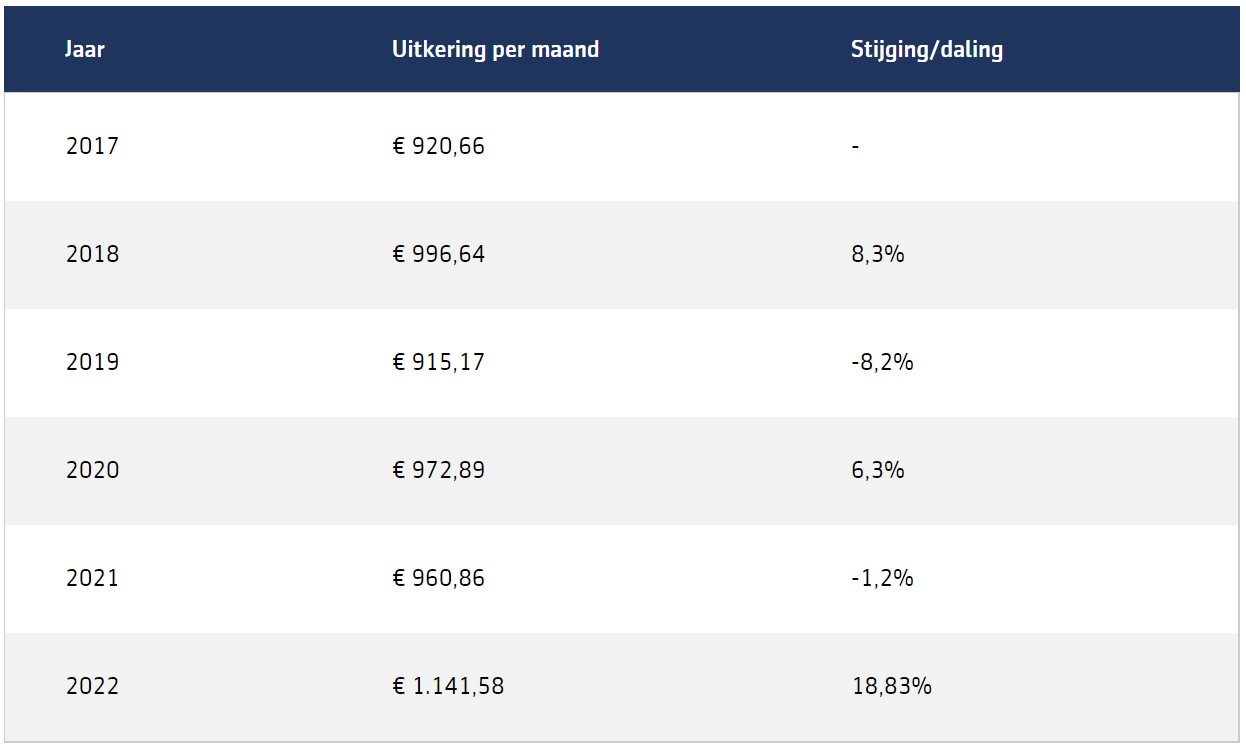Select the 2020 year cell
This screenshot has width=1246, height=746.
pyautogui.click(x=92, y=470)
